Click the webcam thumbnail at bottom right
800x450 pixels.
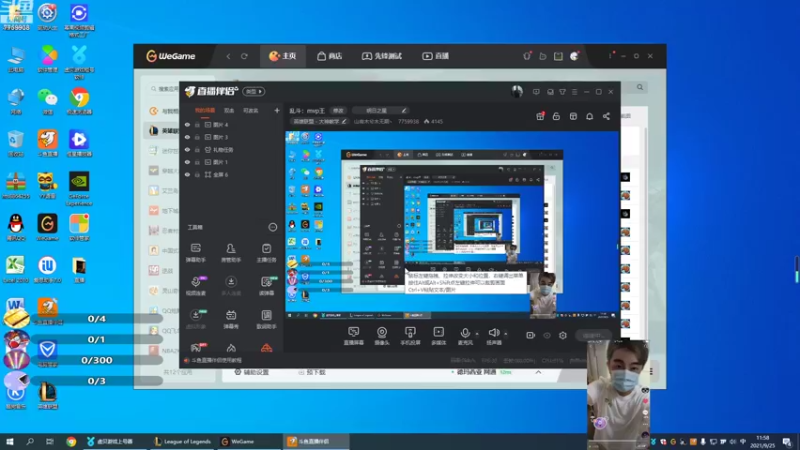tap(618, 394)
